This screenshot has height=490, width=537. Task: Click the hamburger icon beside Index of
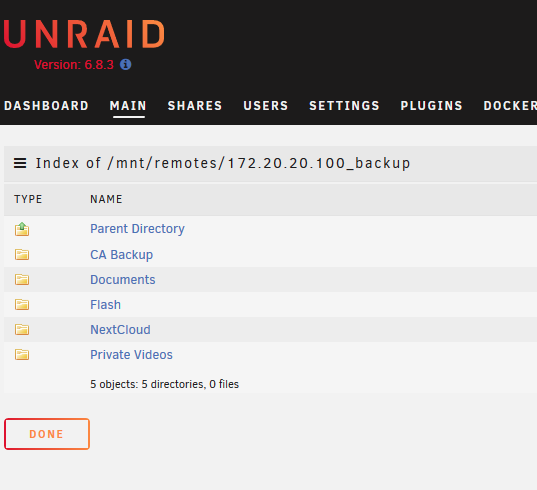click(x=20, y=163)
